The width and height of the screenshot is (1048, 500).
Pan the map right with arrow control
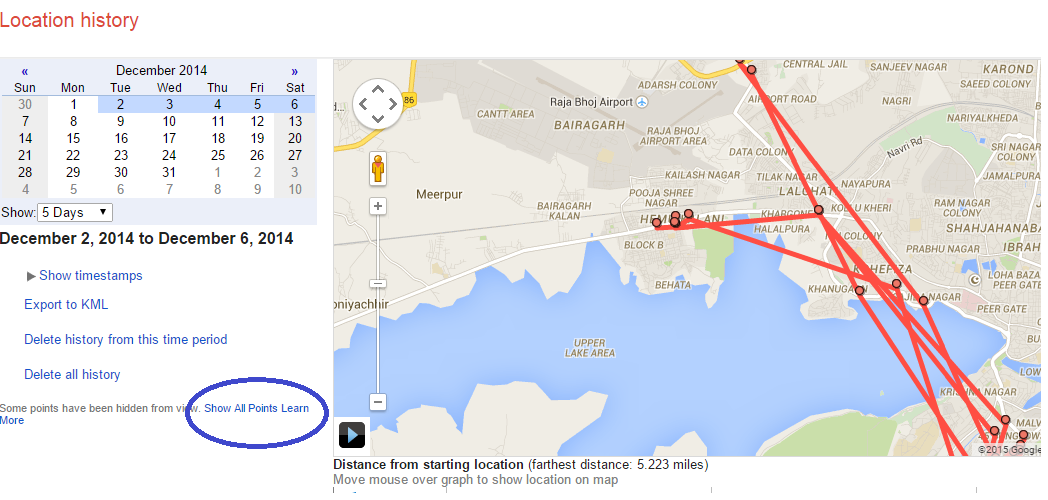click(392, 104)
